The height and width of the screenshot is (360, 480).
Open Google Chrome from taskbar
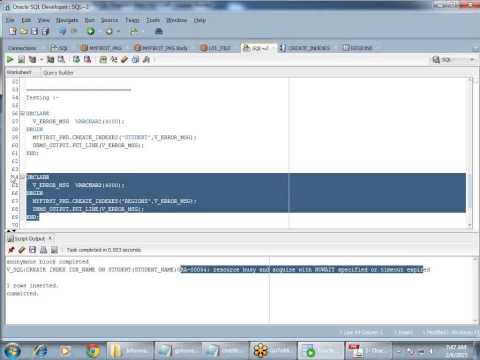[93, 351]
